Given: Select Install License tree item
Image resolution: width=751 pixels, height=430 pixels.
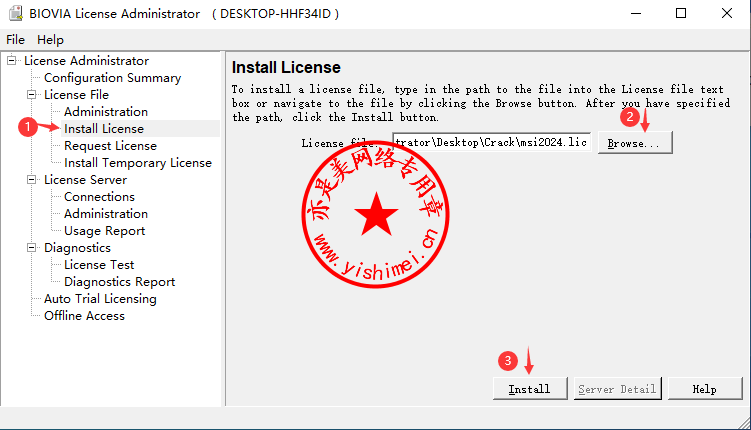Looking at the screenshot, I should click(x=103, y=129).
